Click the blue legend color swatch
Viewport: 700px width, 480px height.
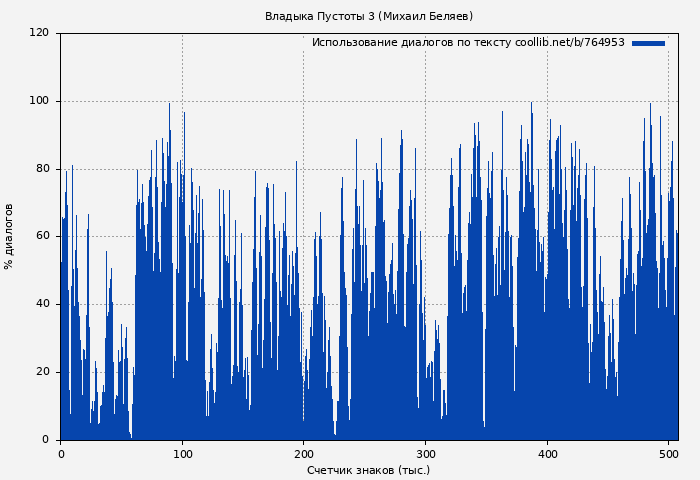click(x=648, y=43)
